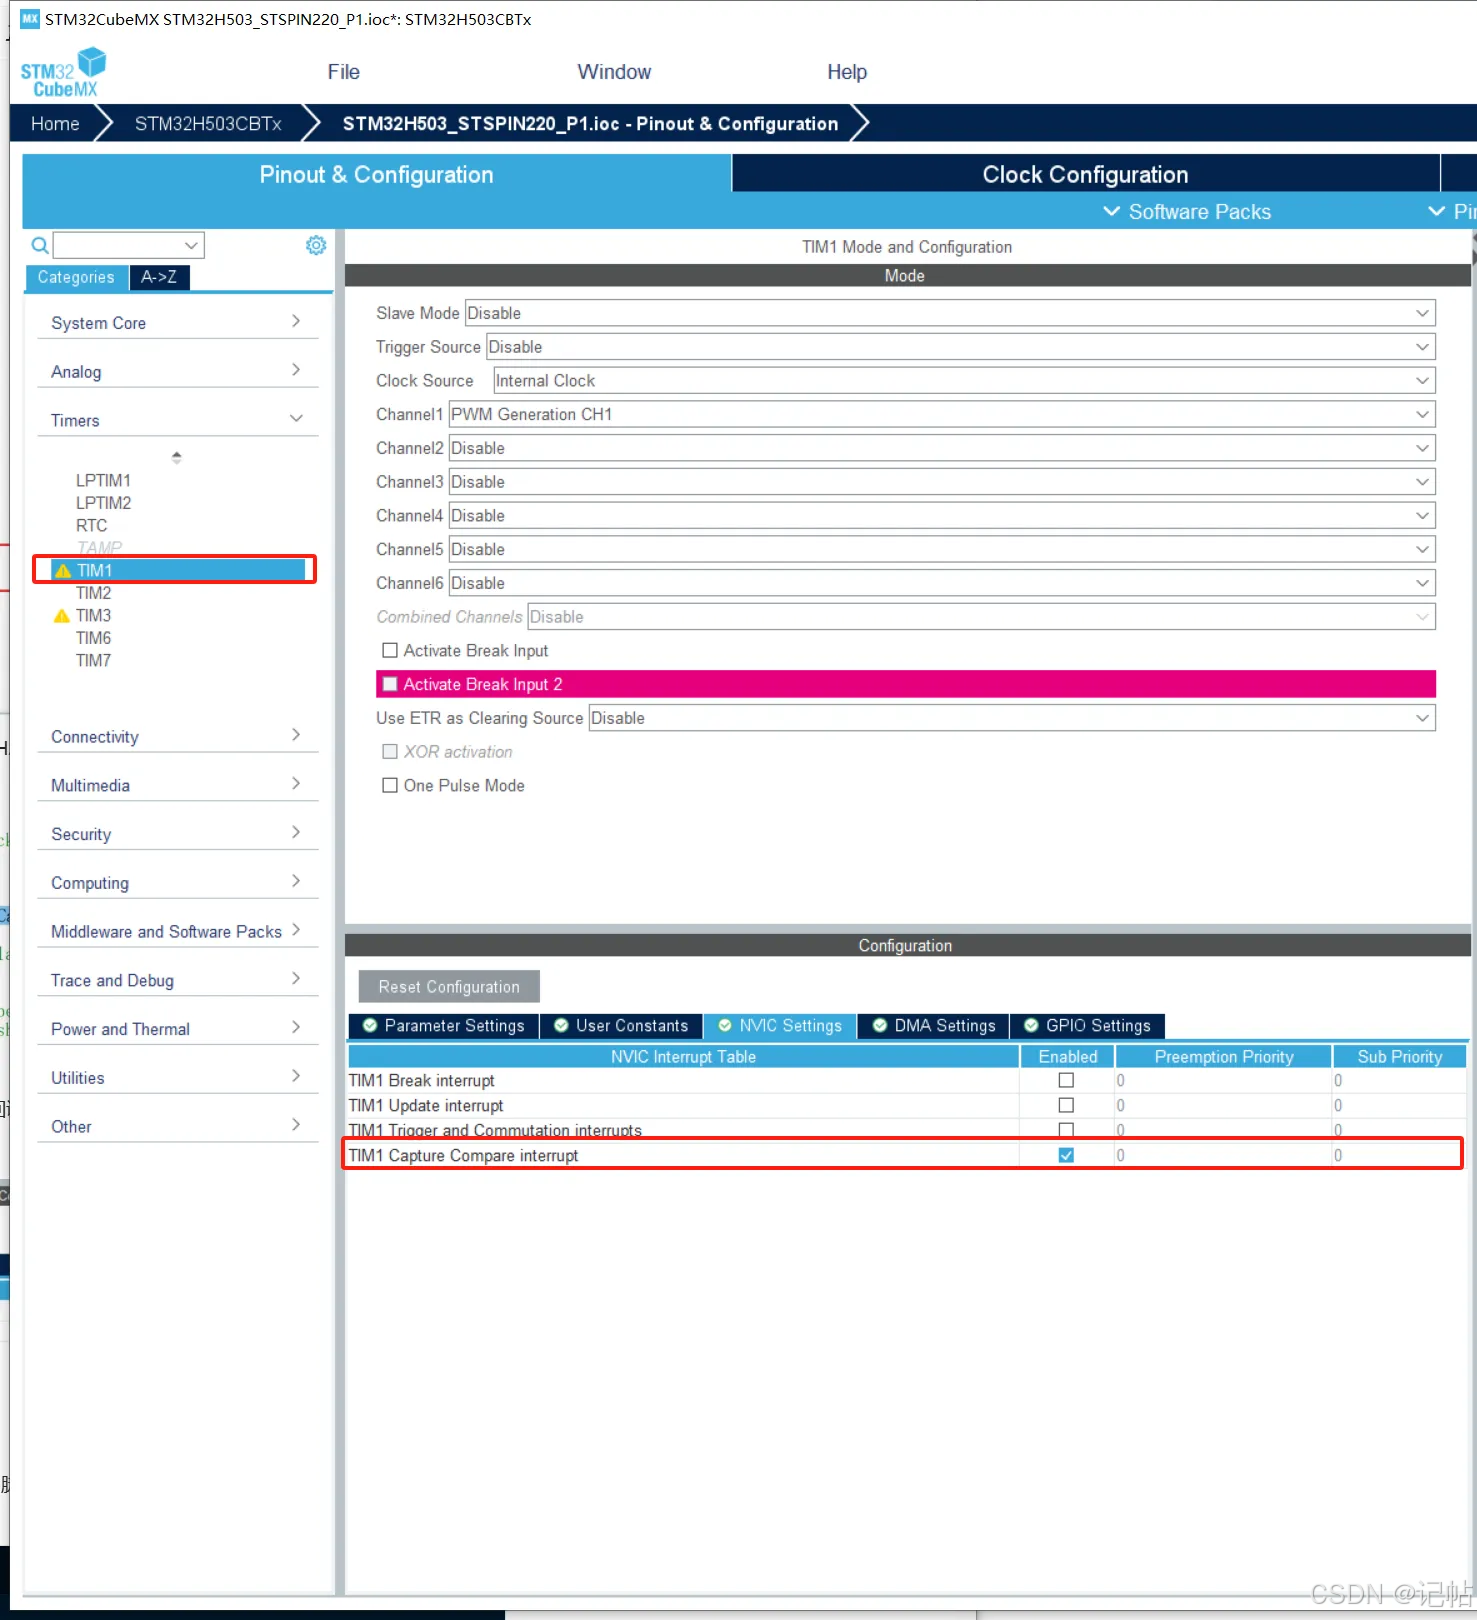Open the Clock Source dropdown
Image resolution: width=1477 pixels, height=1620 pixels.
click(x=964, y=381)
